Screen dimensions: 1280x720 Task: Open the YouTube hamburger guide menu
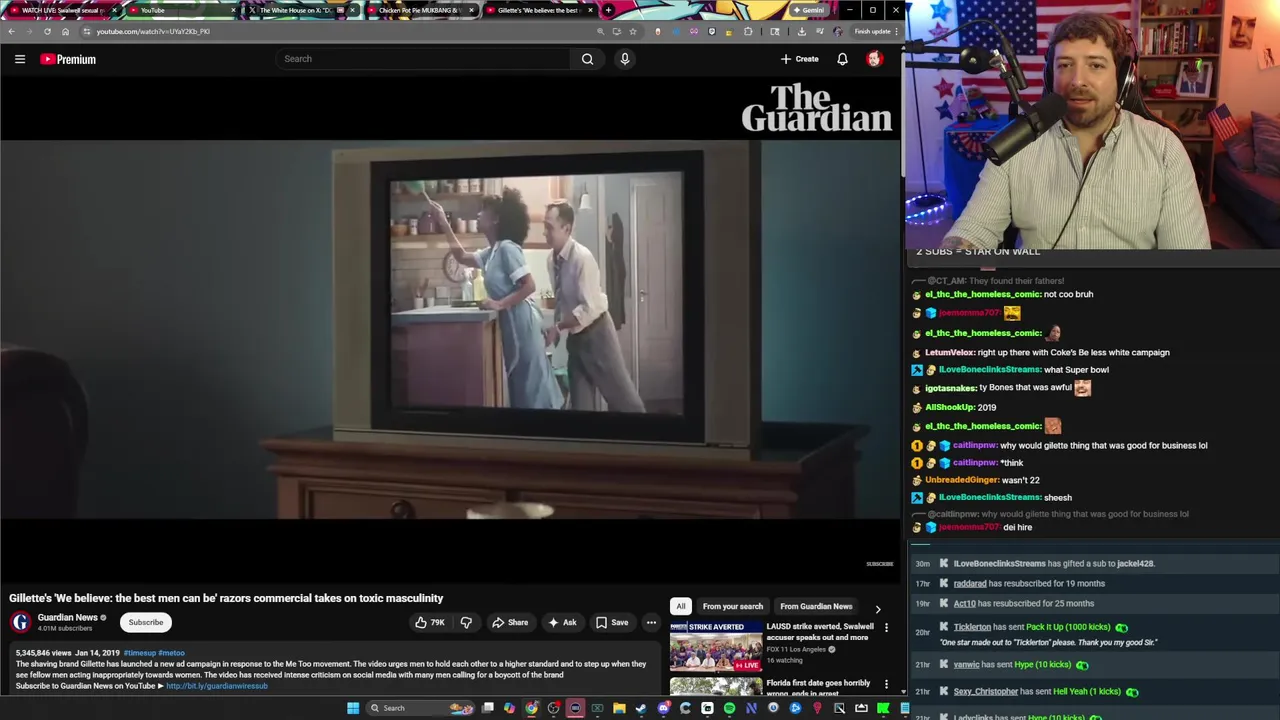click(20, 59)
